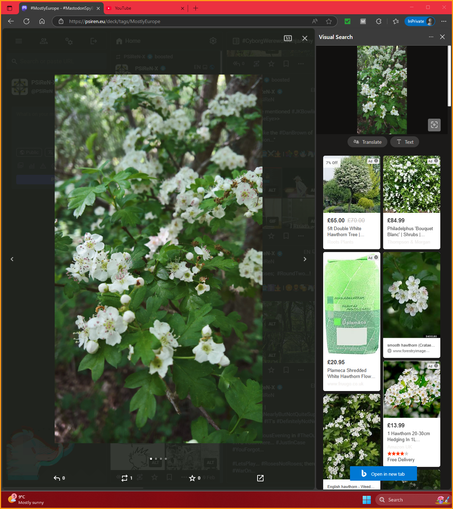Click the £65.00 price text

tap(336, 220)
